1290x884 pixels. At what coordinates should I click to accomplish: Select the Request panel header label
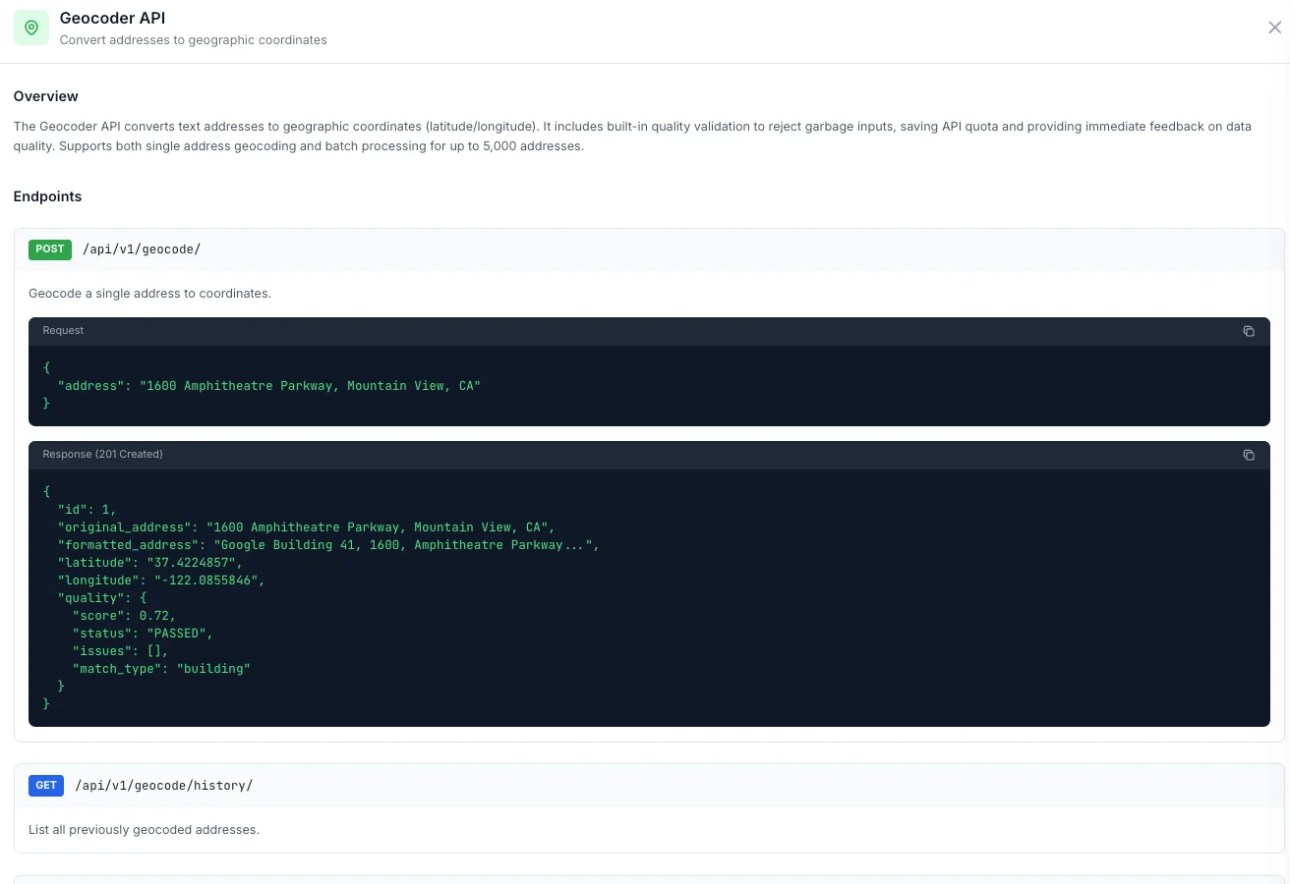(x=62, y=330)
